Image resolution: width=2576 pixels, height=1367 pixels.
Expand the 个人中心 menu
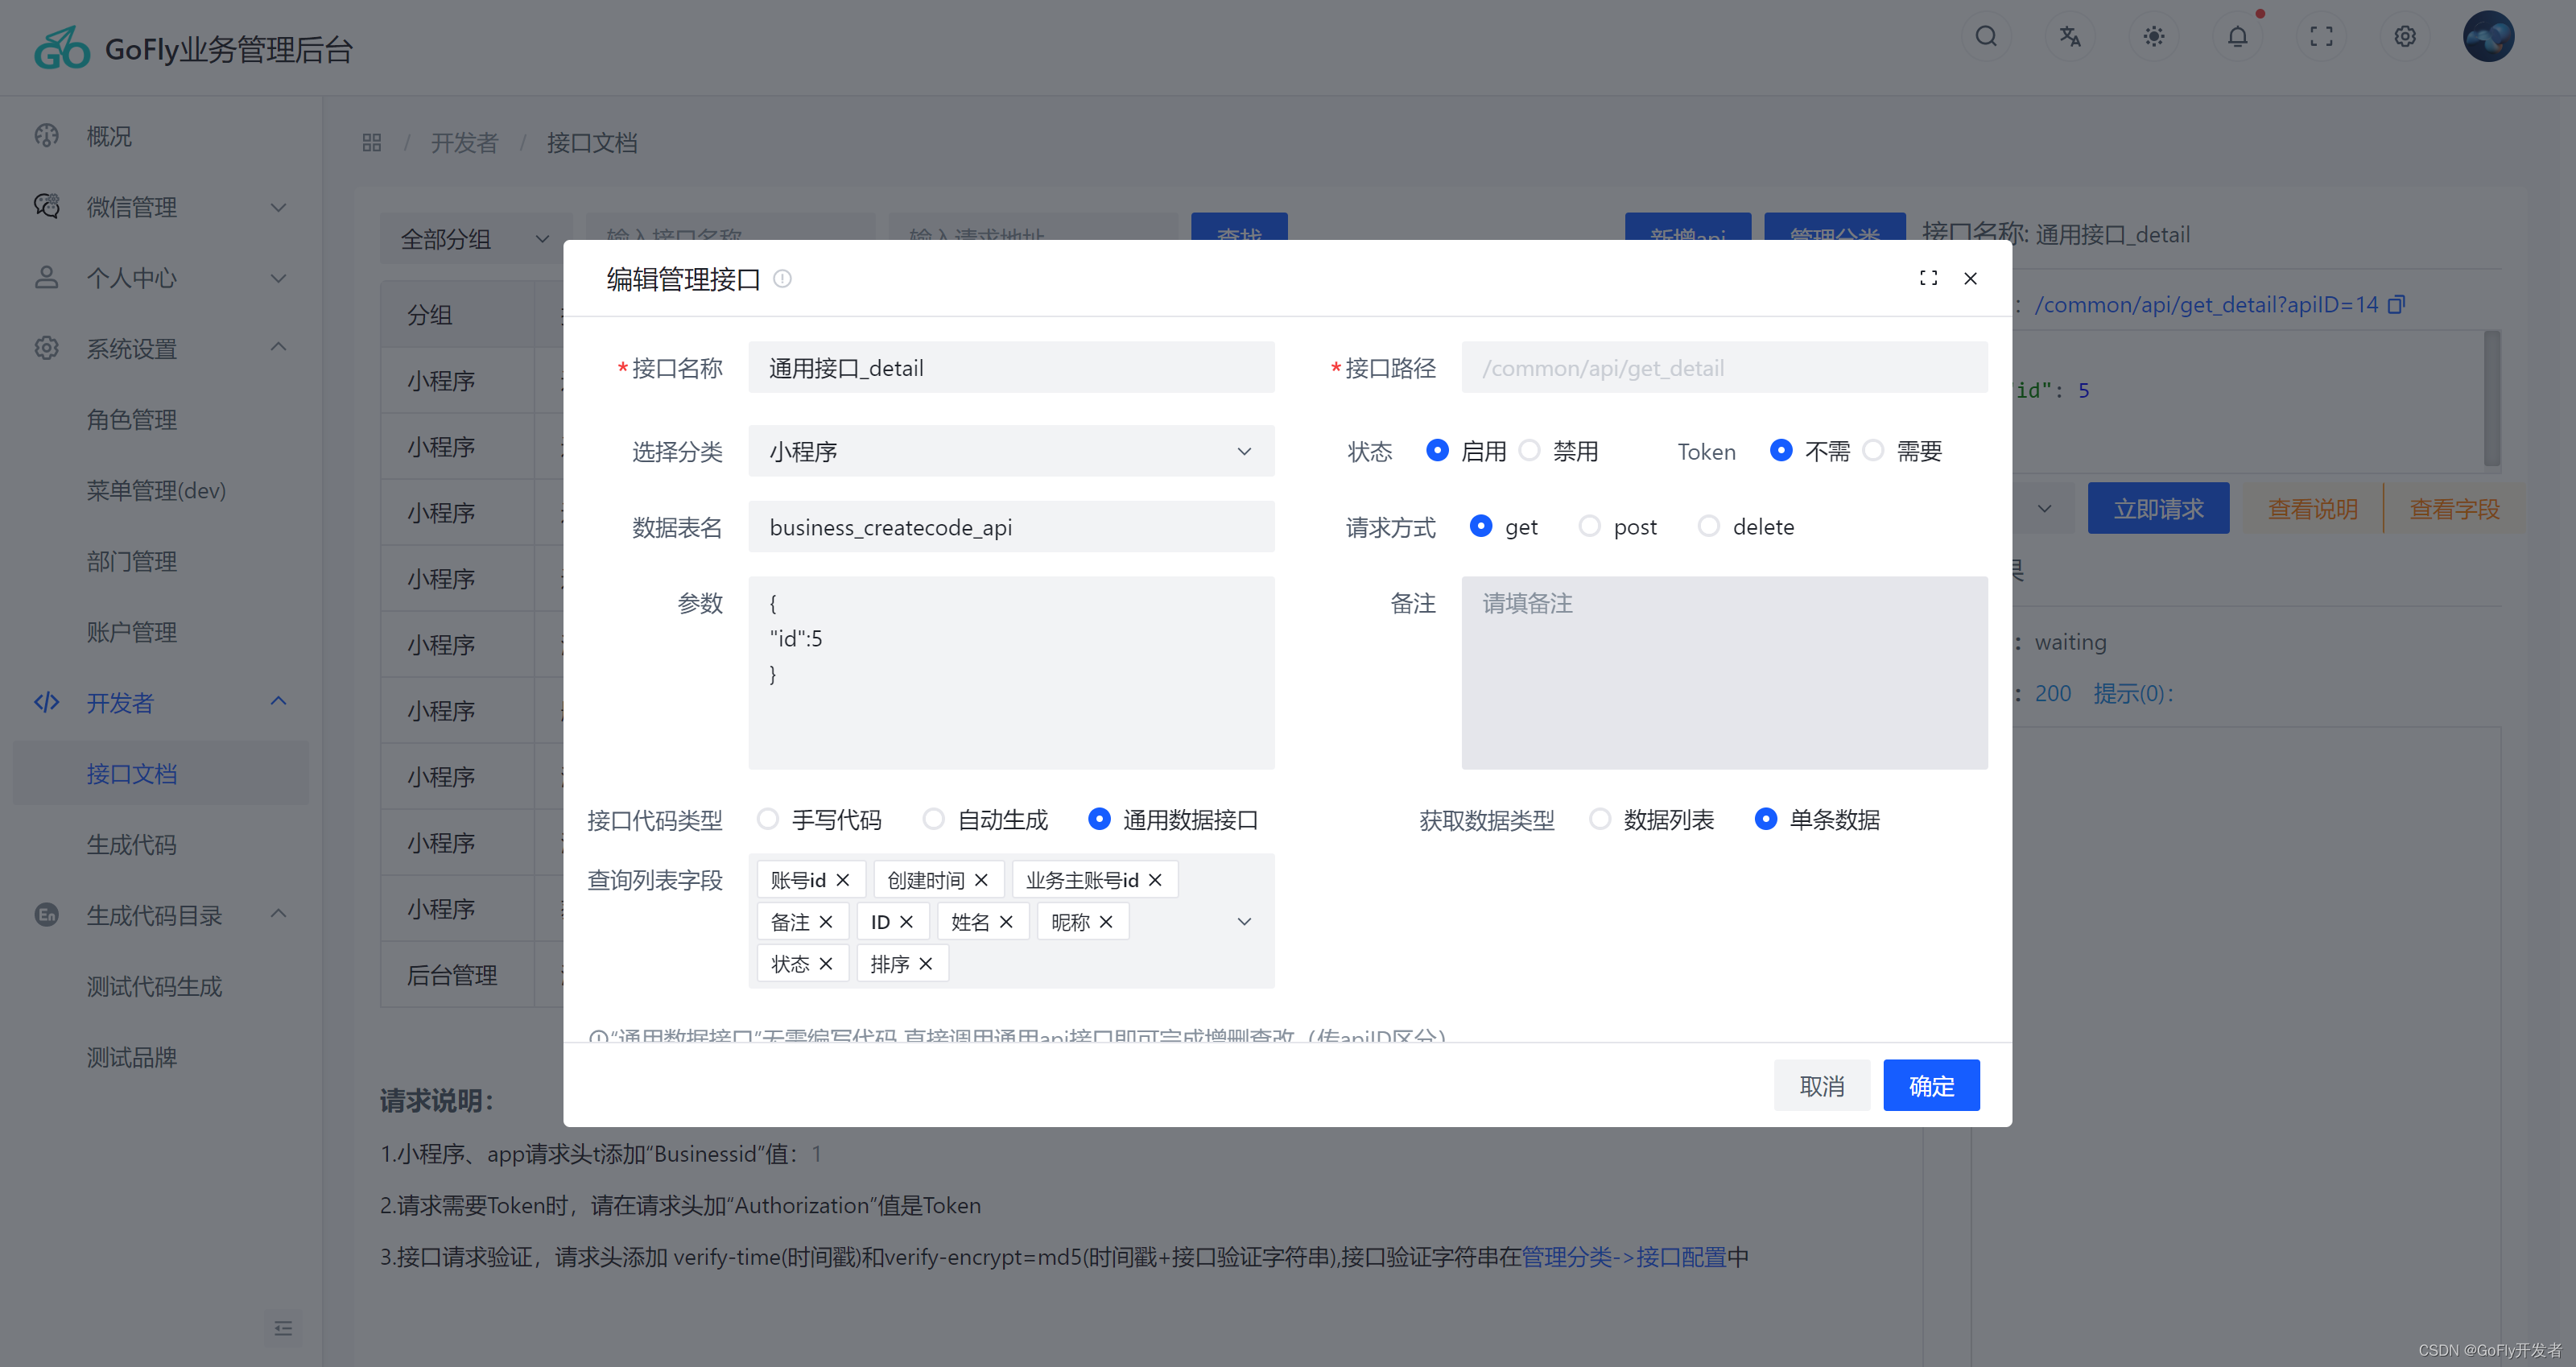point(161,277)
